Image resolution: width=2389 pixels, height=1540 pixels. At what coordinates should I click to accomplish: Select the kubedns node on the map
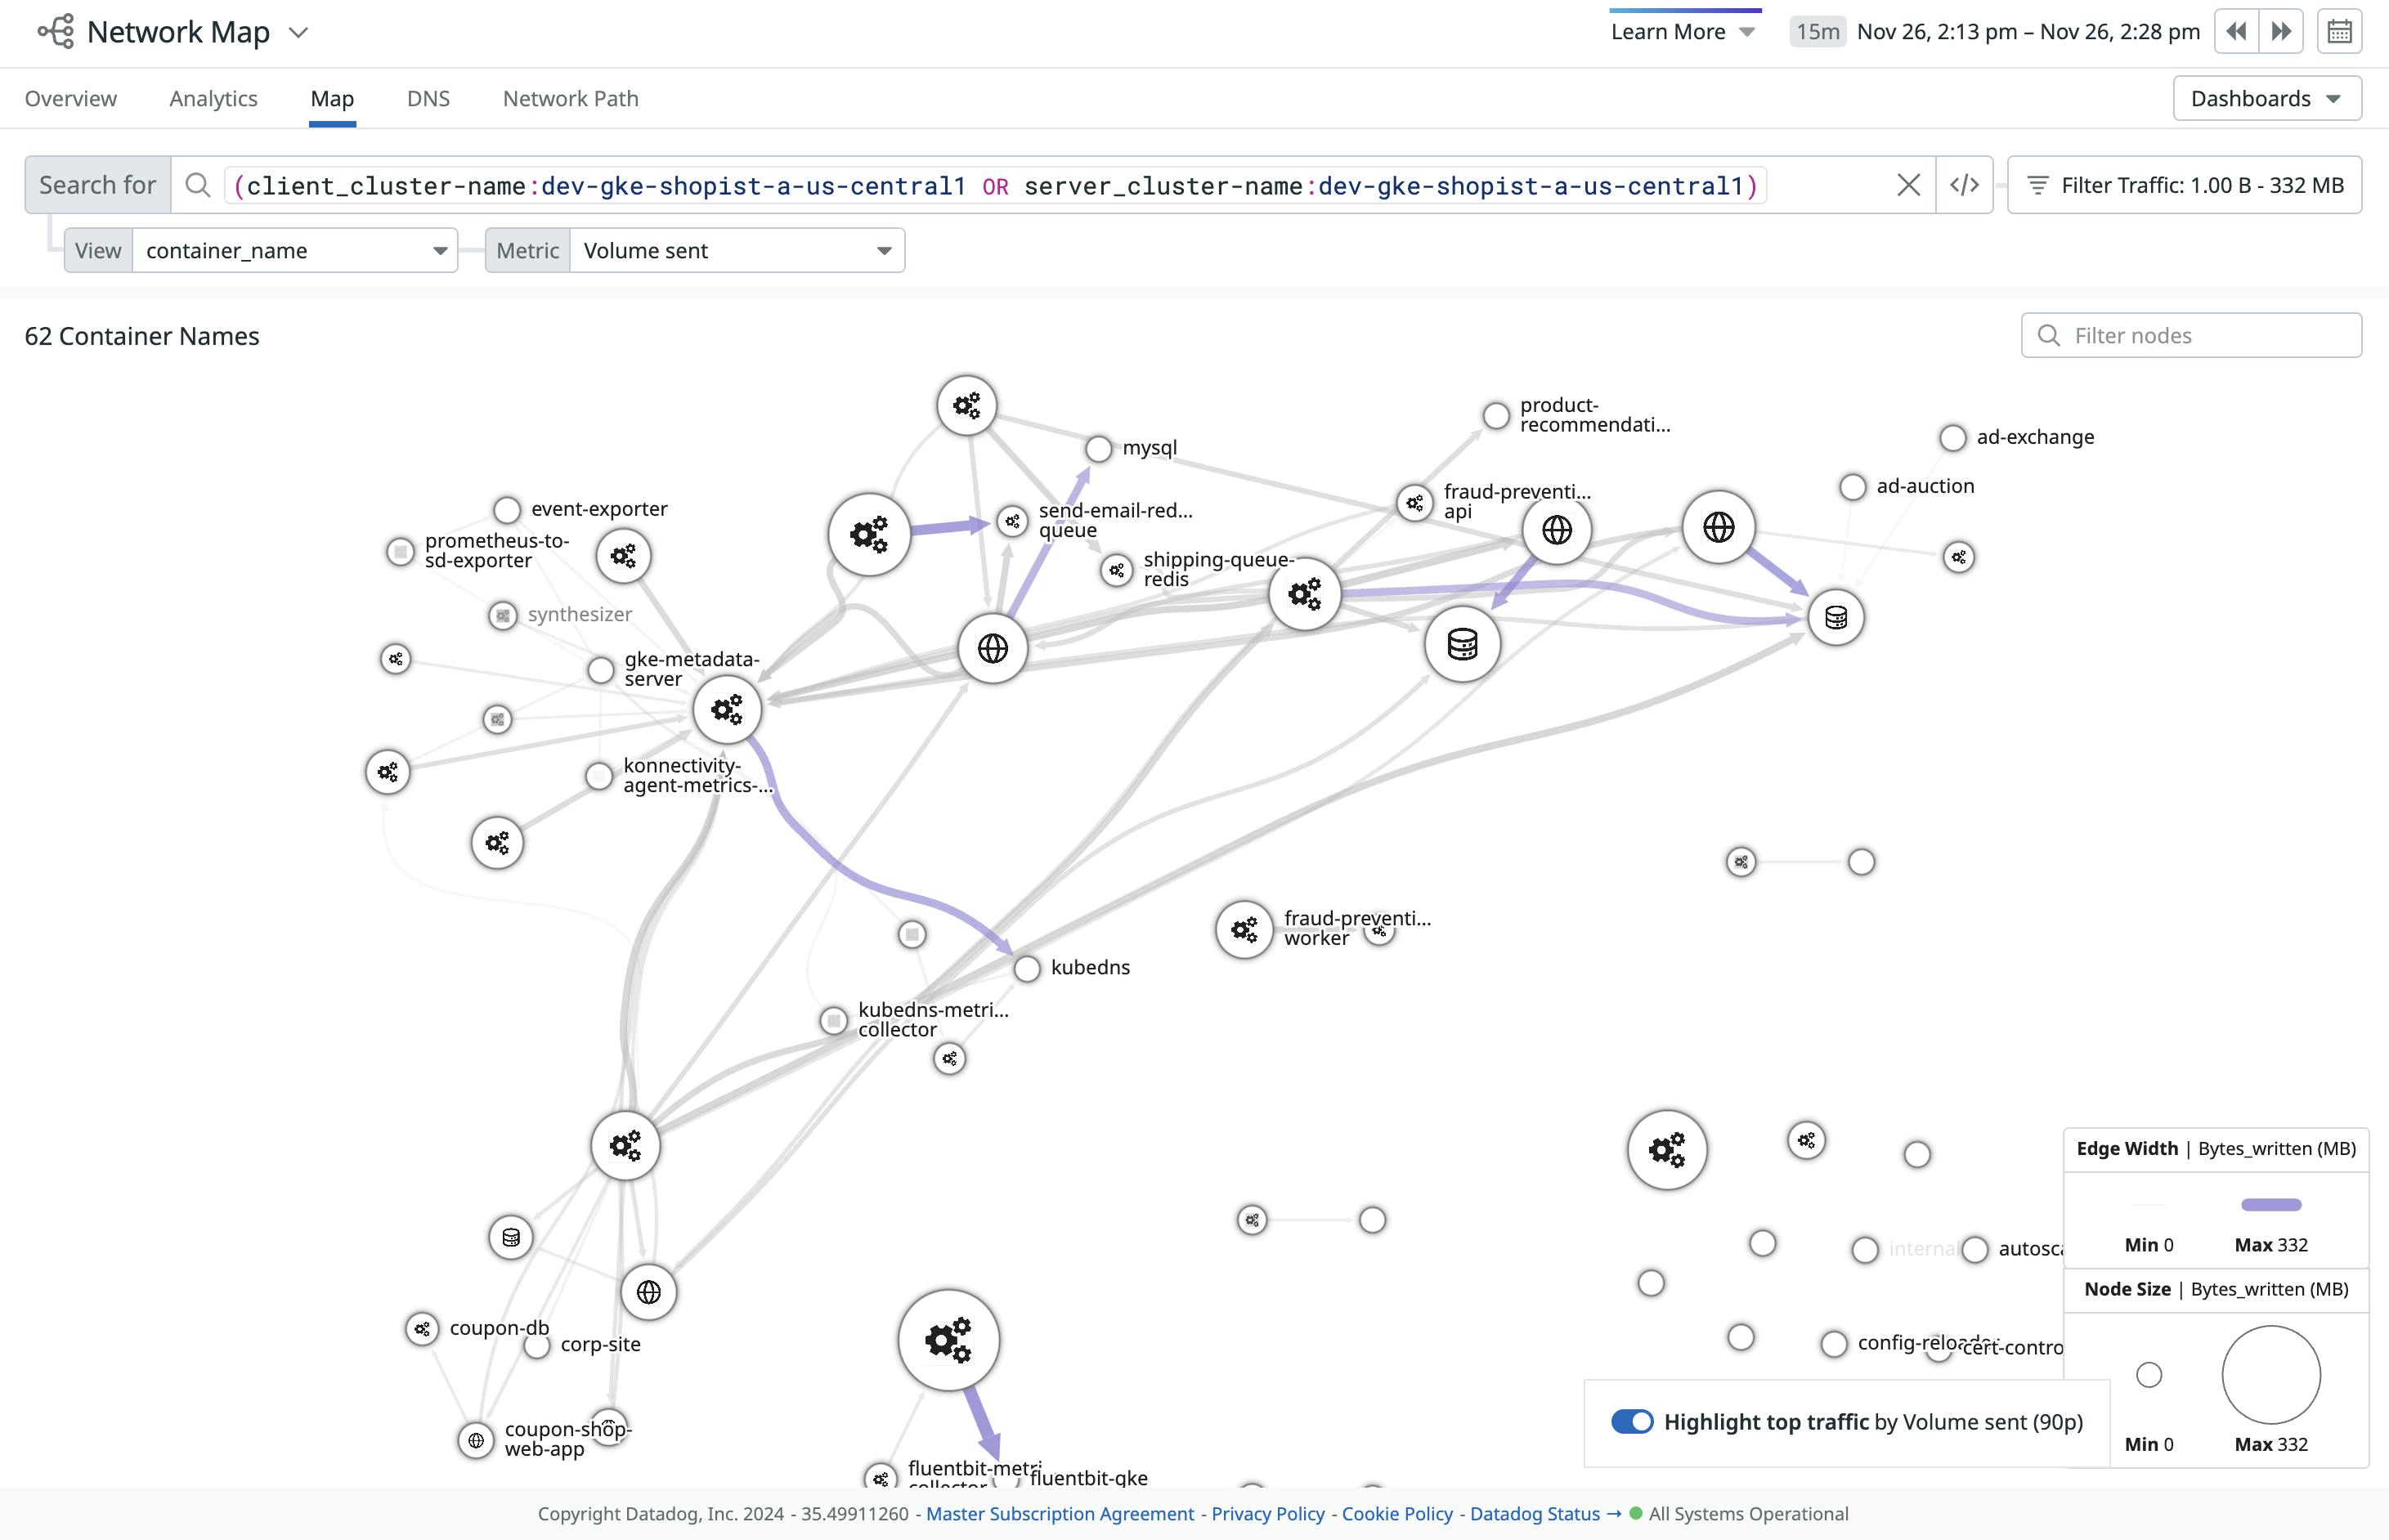pyautogui.click(x=1027, y=968)
